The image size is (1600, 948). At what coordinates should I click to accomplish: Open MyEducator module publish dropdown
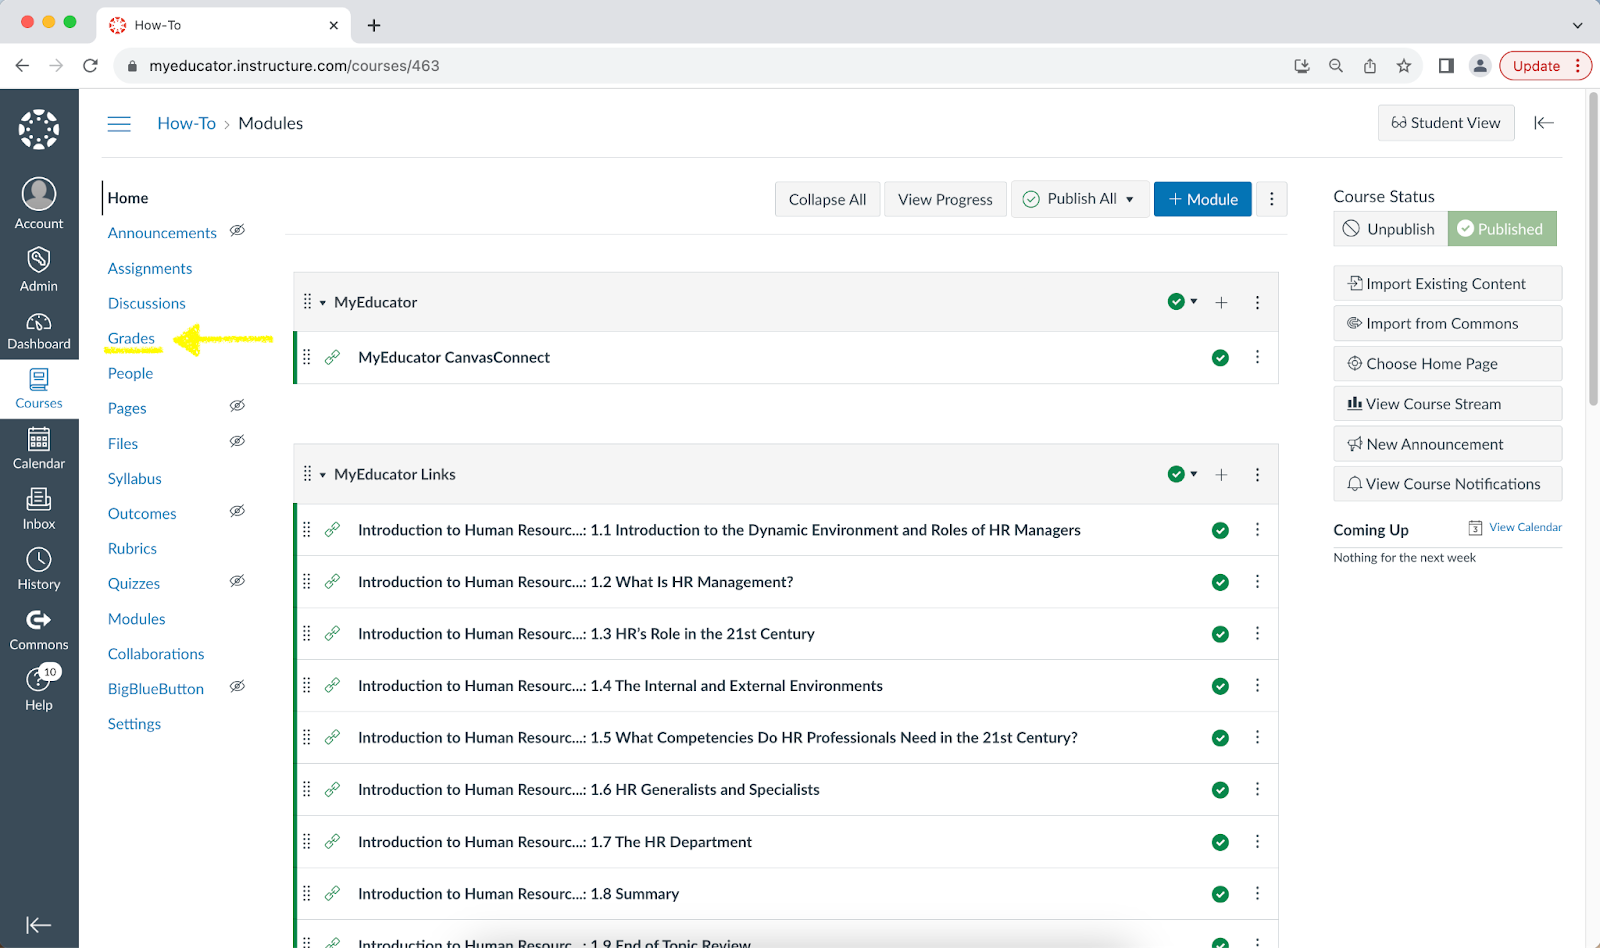(x=1183, y=302)
